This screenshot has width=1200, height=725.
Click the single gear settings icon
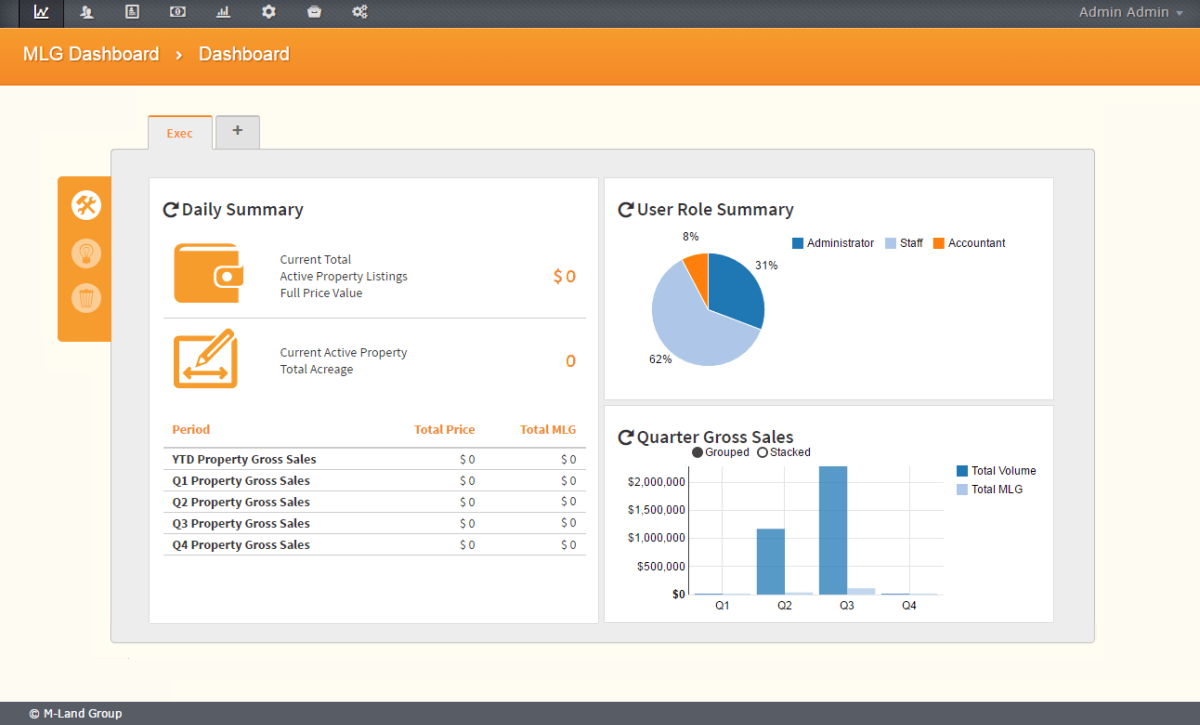(x=268, y=12)
